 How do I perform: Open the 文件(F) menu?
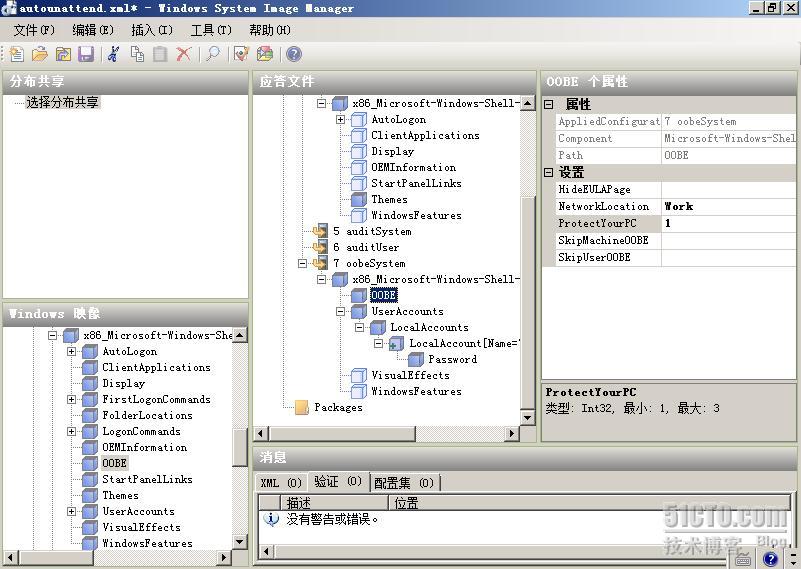34,30
